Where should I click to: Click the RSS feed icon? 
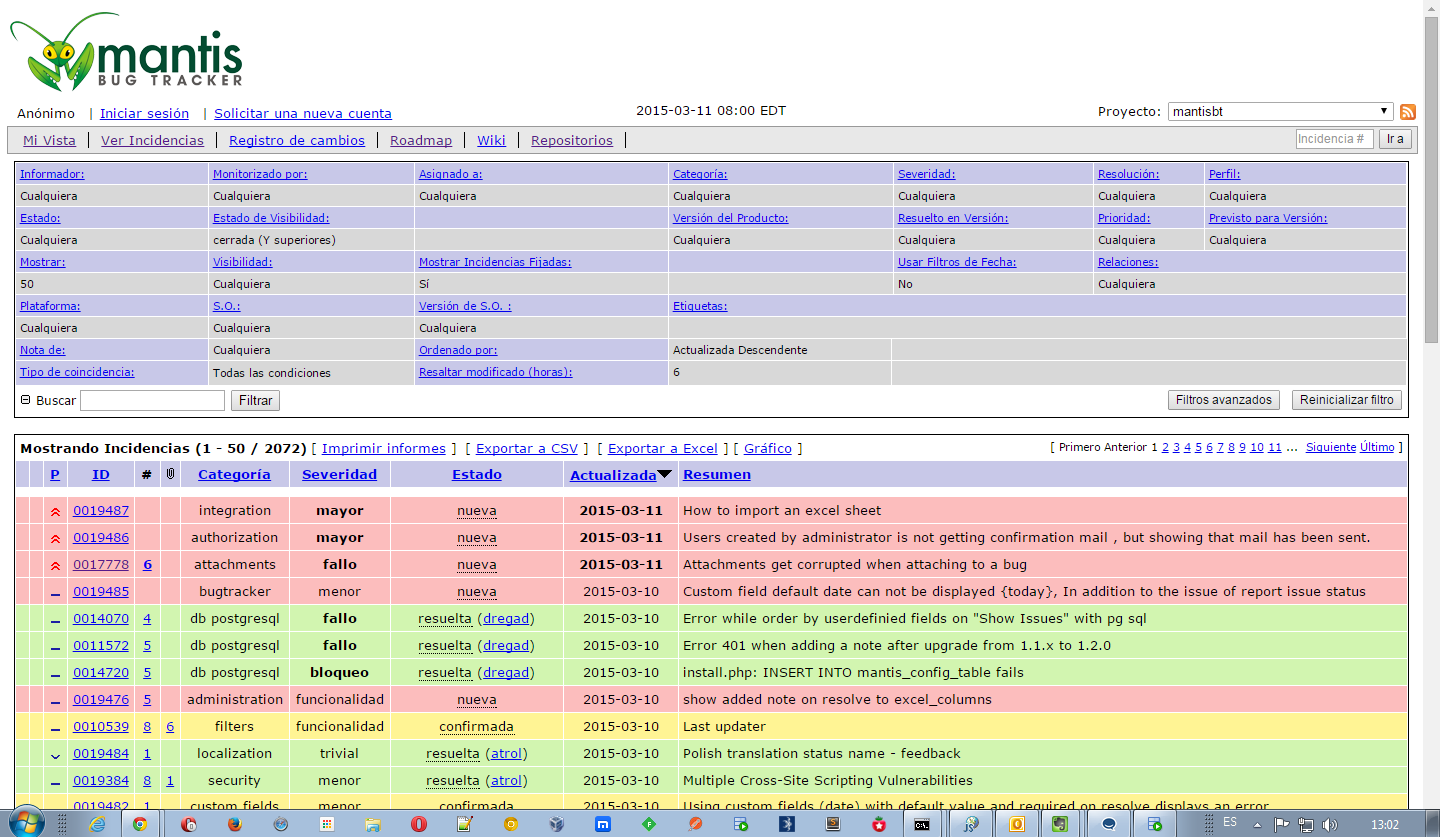tap(1407, 112)
